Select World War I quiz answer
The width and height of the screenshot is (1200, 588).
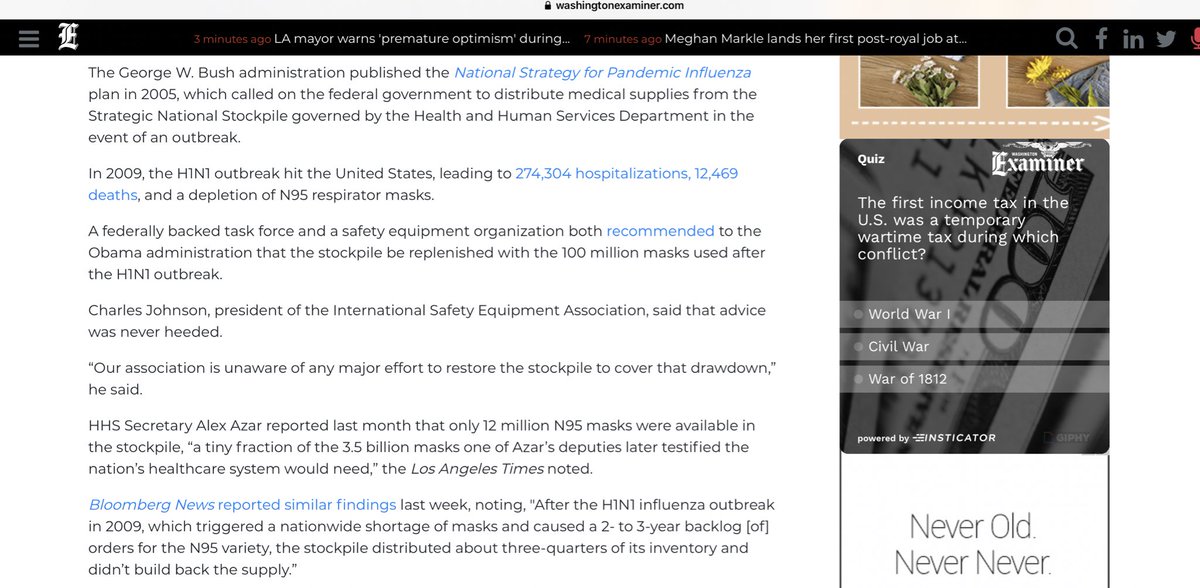[x=975, y=314]
